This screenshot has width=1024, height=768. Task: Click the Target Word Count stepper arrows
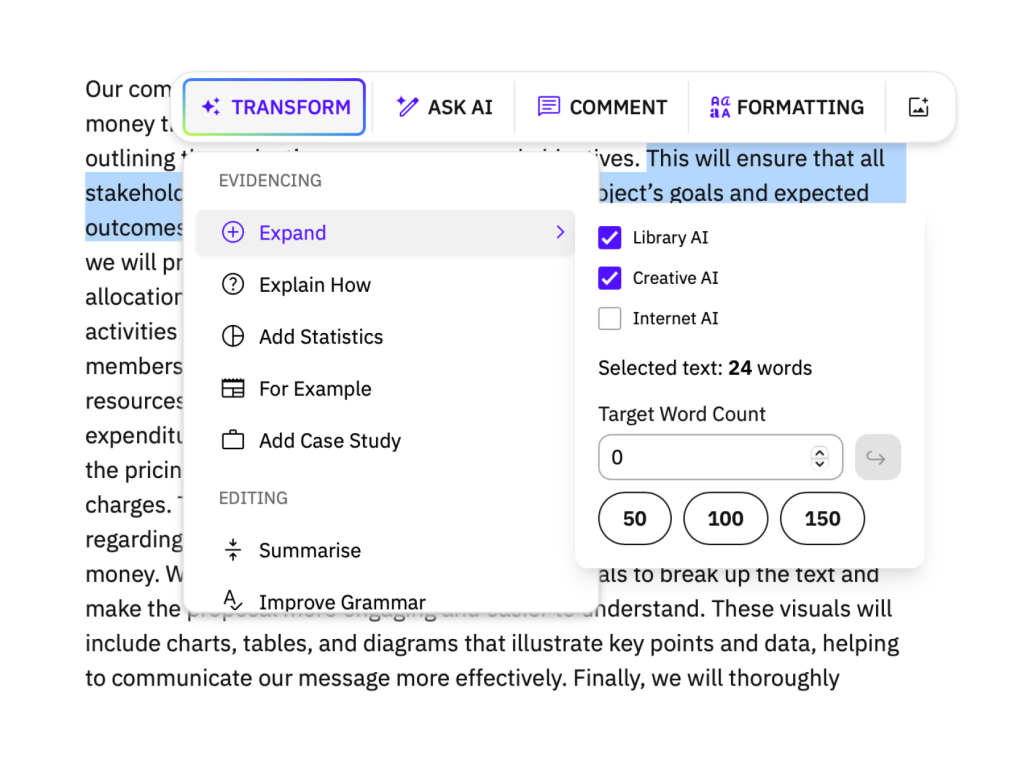820,458
